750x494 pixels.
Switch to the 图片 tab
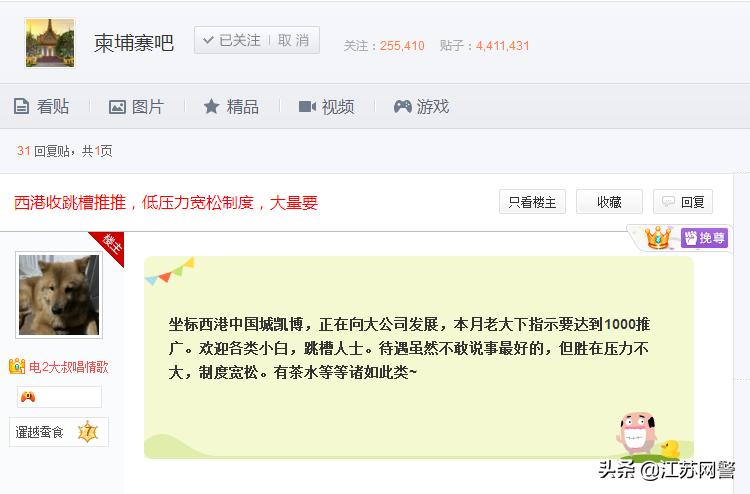pos(137,106)
